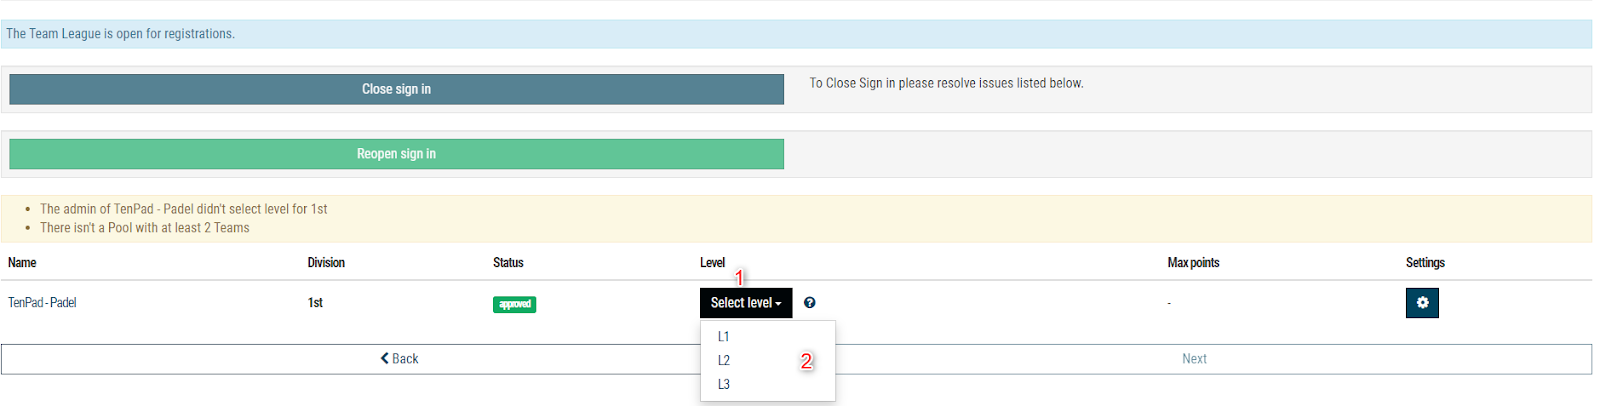Screen dimensions: 1600x406
Task: Click the Close sign in button
Action: tap(396, 89)
